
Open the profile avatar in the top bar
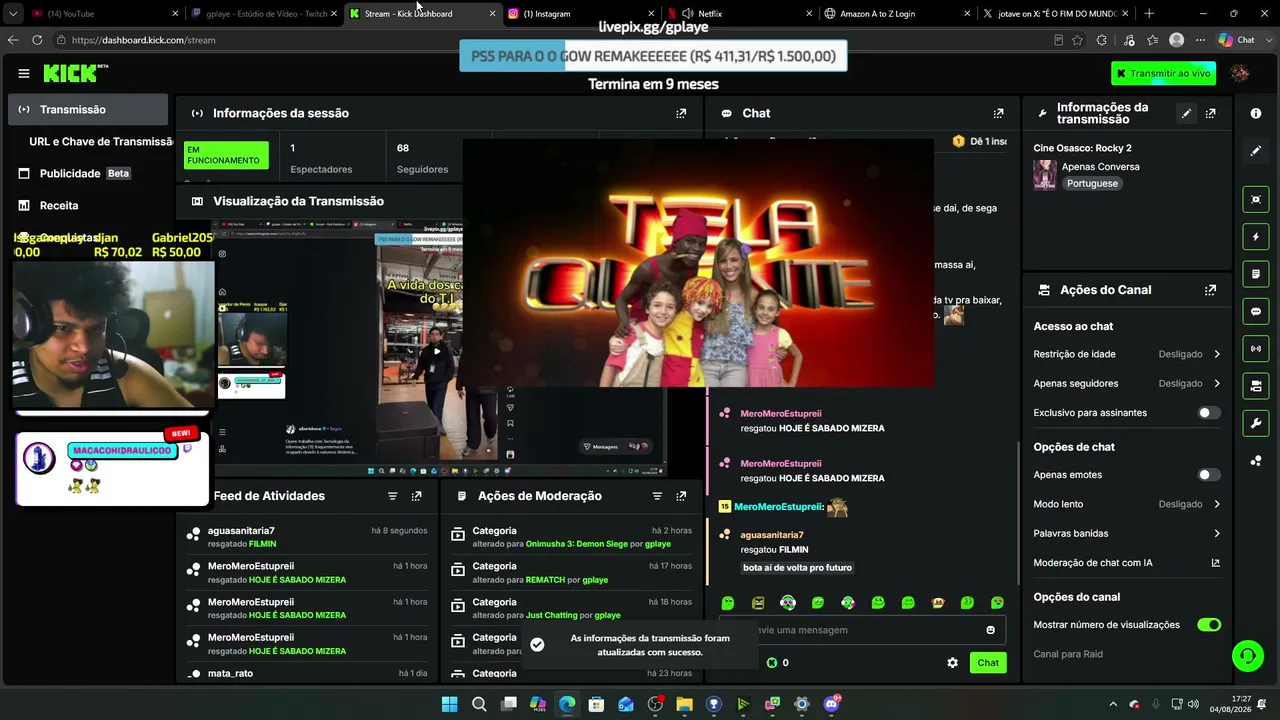coord(1240,73)
